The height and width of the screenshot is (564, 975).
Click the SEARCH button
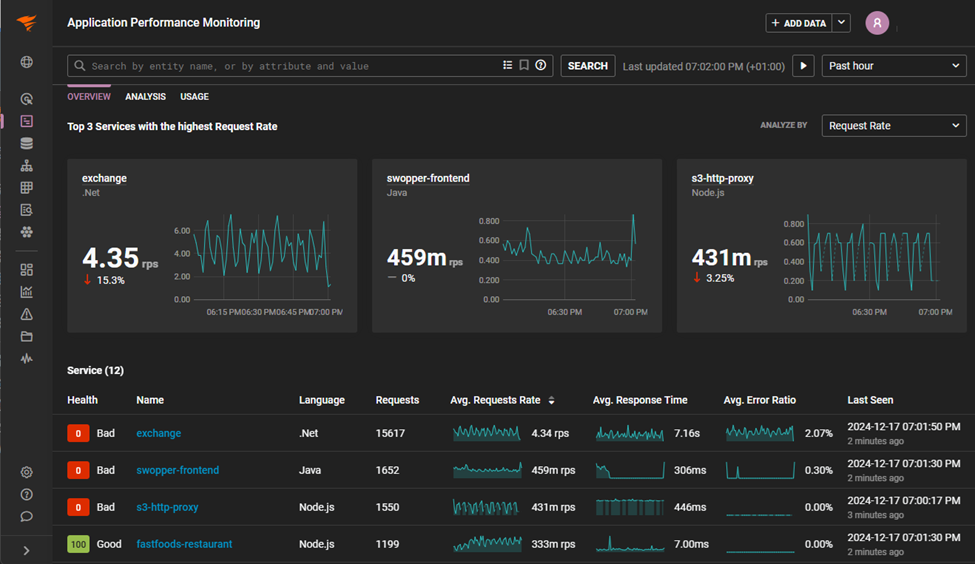coord(588,66)
